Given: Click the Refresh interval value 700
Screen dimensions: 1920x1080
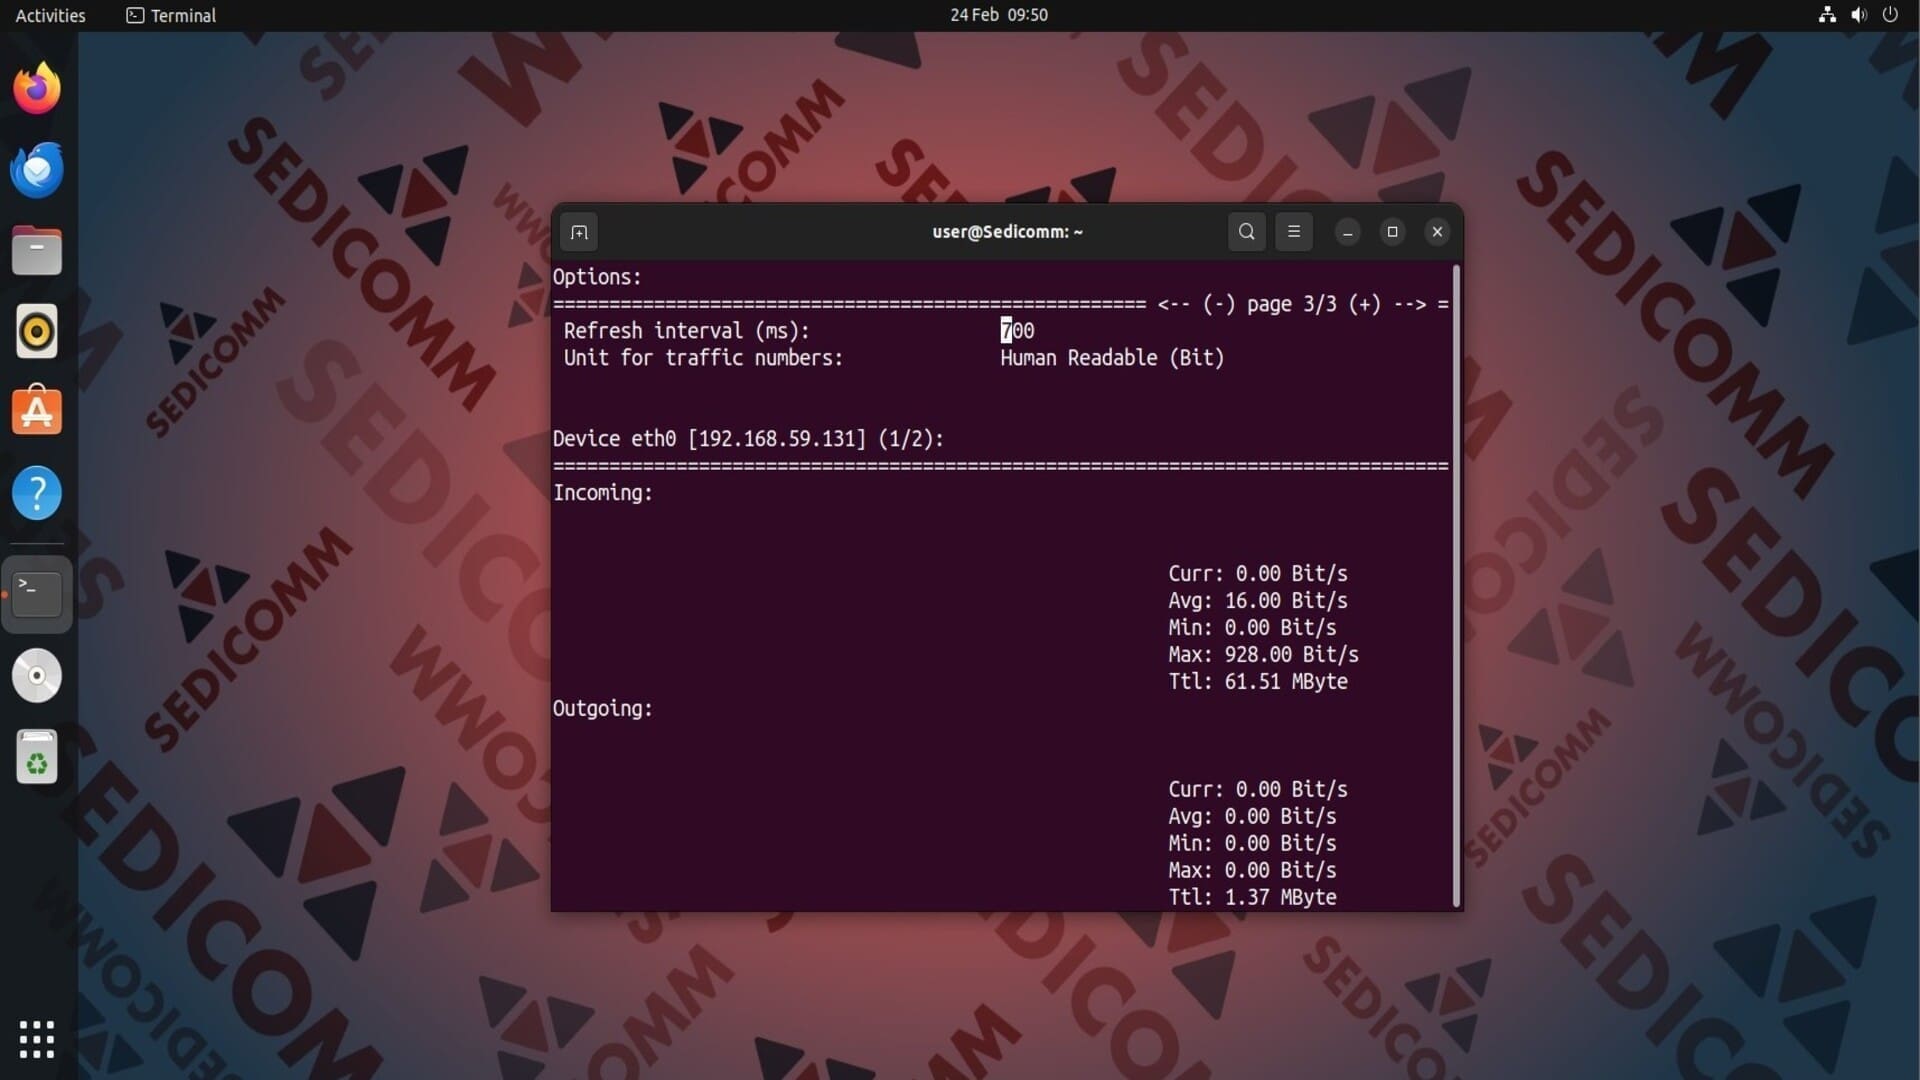Looking at the screenshot, I should (1017, 331).
